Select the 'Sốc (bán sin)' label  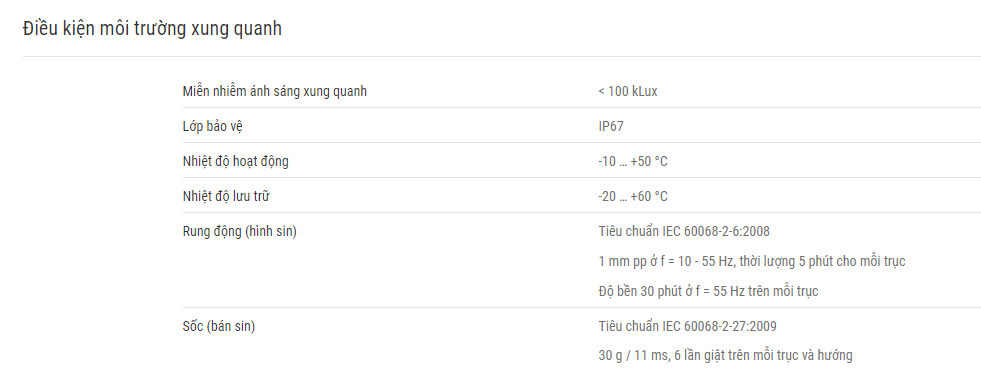coord(219,326)
